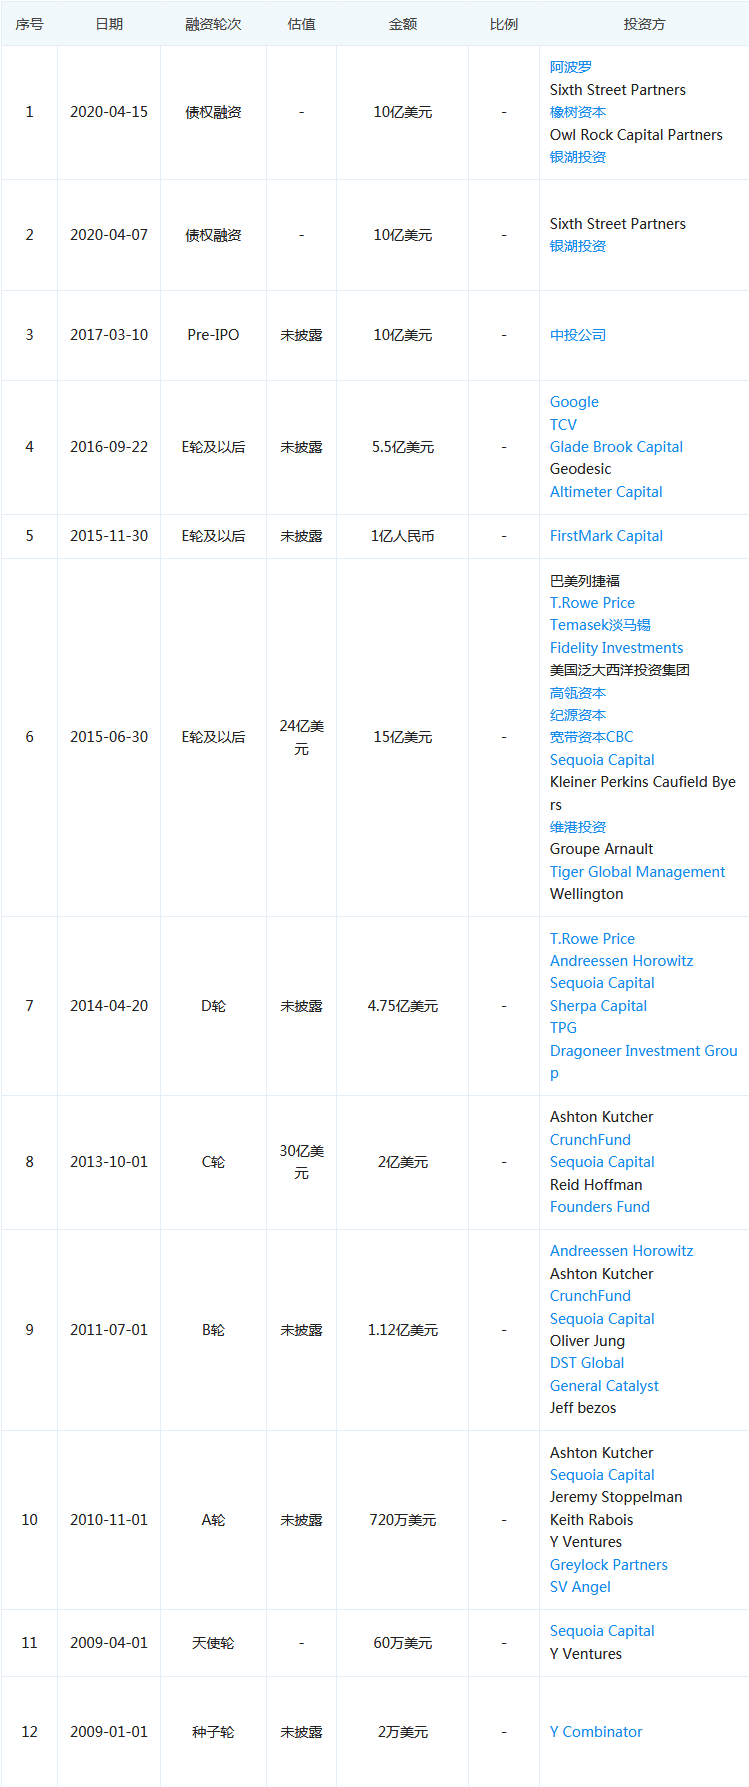This screenshot has height=1787, width=749.
Task: Open the 纪源资本 investor link
Action: (577, 715)
